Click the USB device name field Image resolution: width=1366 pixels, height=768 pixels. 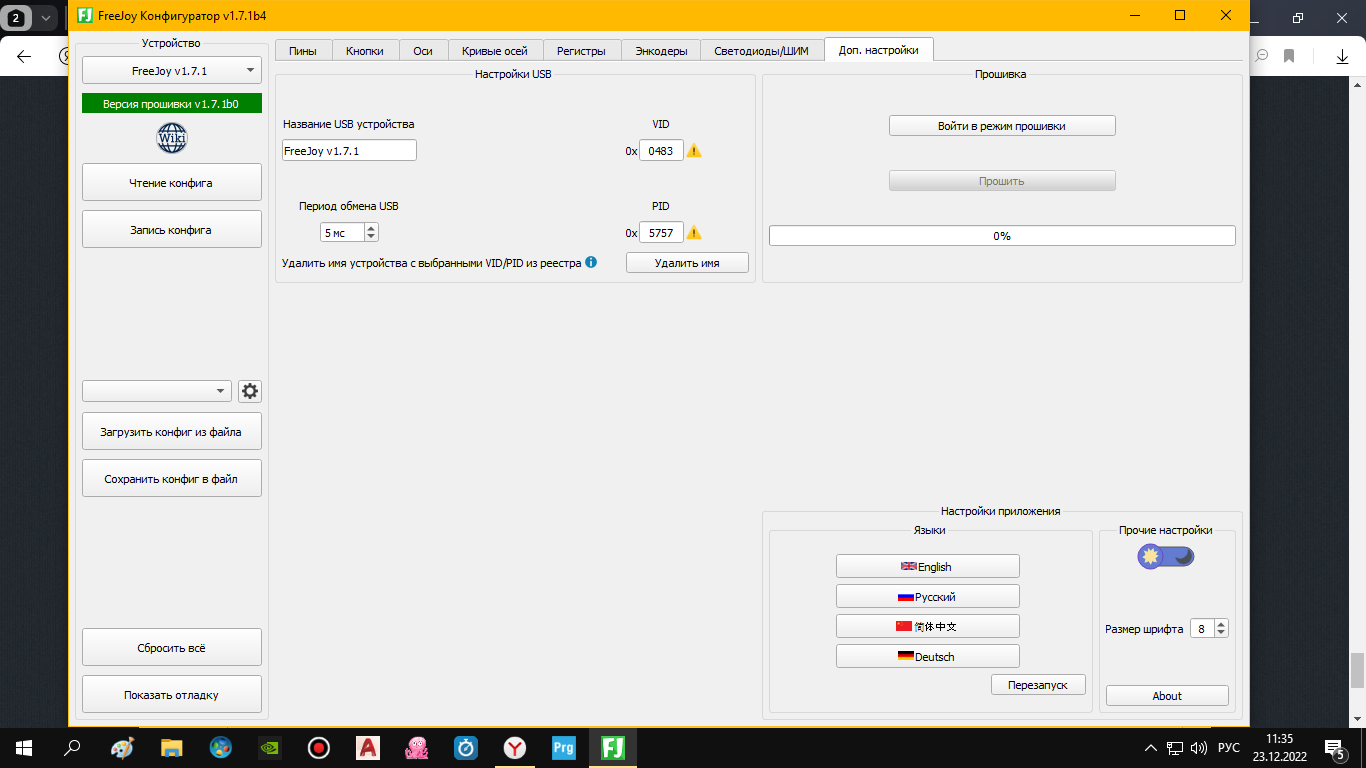click(x=350, y=151)
